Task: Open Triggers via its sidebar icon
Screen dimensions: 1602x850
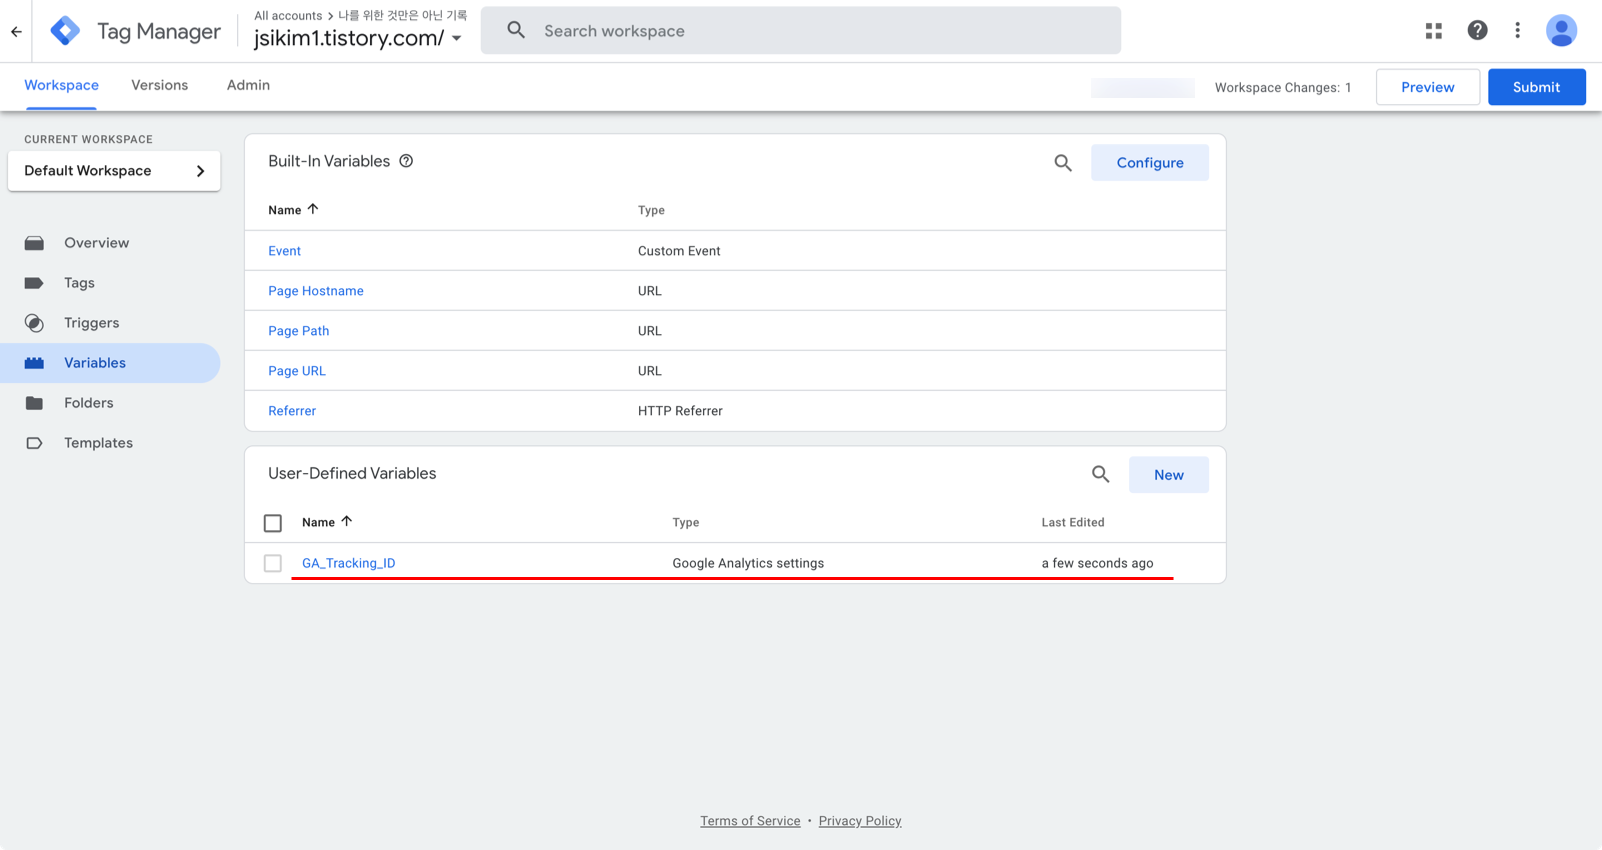Action: pyautogui.click(x=34, y=323)
